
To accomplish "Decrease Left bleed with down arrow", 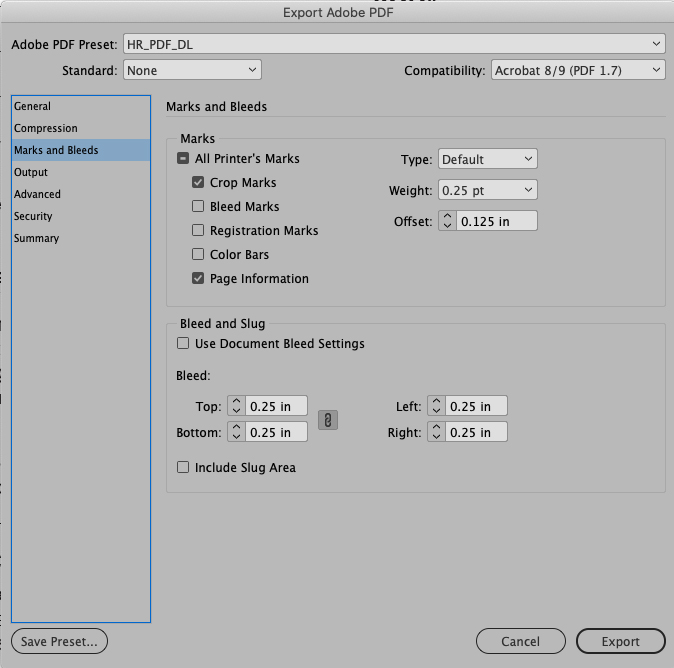I will tap(436, 410).
